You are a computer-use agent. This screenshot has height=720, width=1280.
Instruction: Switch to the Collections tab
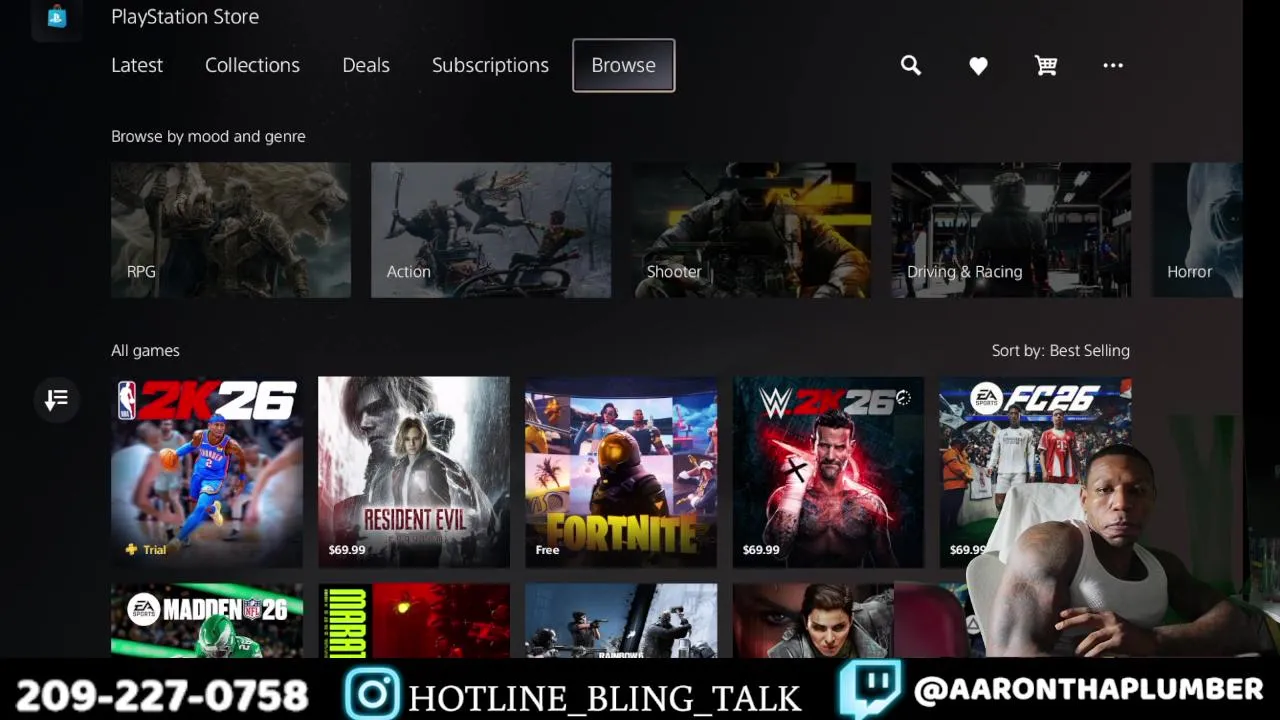tap(252, 65)
